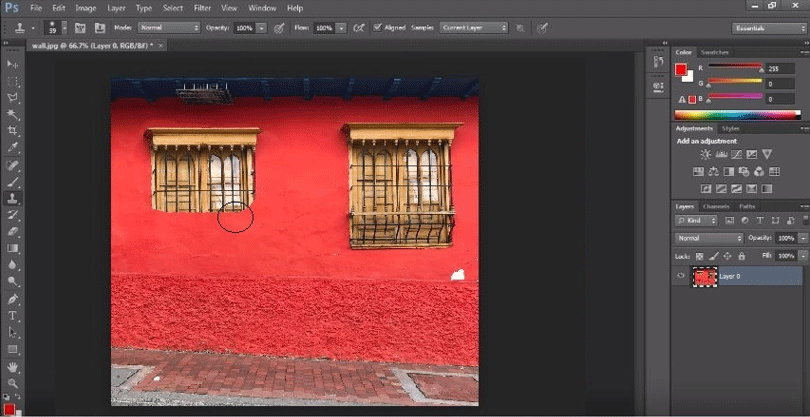The height and width of the screenshot is (417, 810).
Task: Select the Horizontal Type tool
Action: [12, 316]
